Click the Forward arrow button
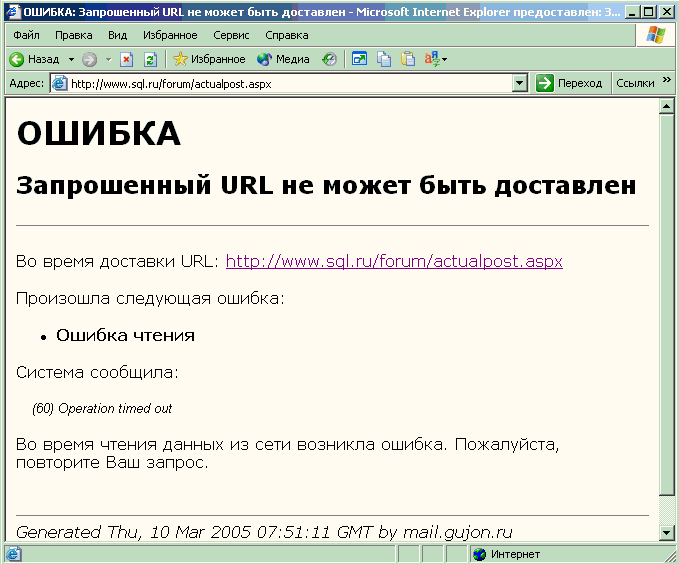The image size is (679, 564). point(89,60)
